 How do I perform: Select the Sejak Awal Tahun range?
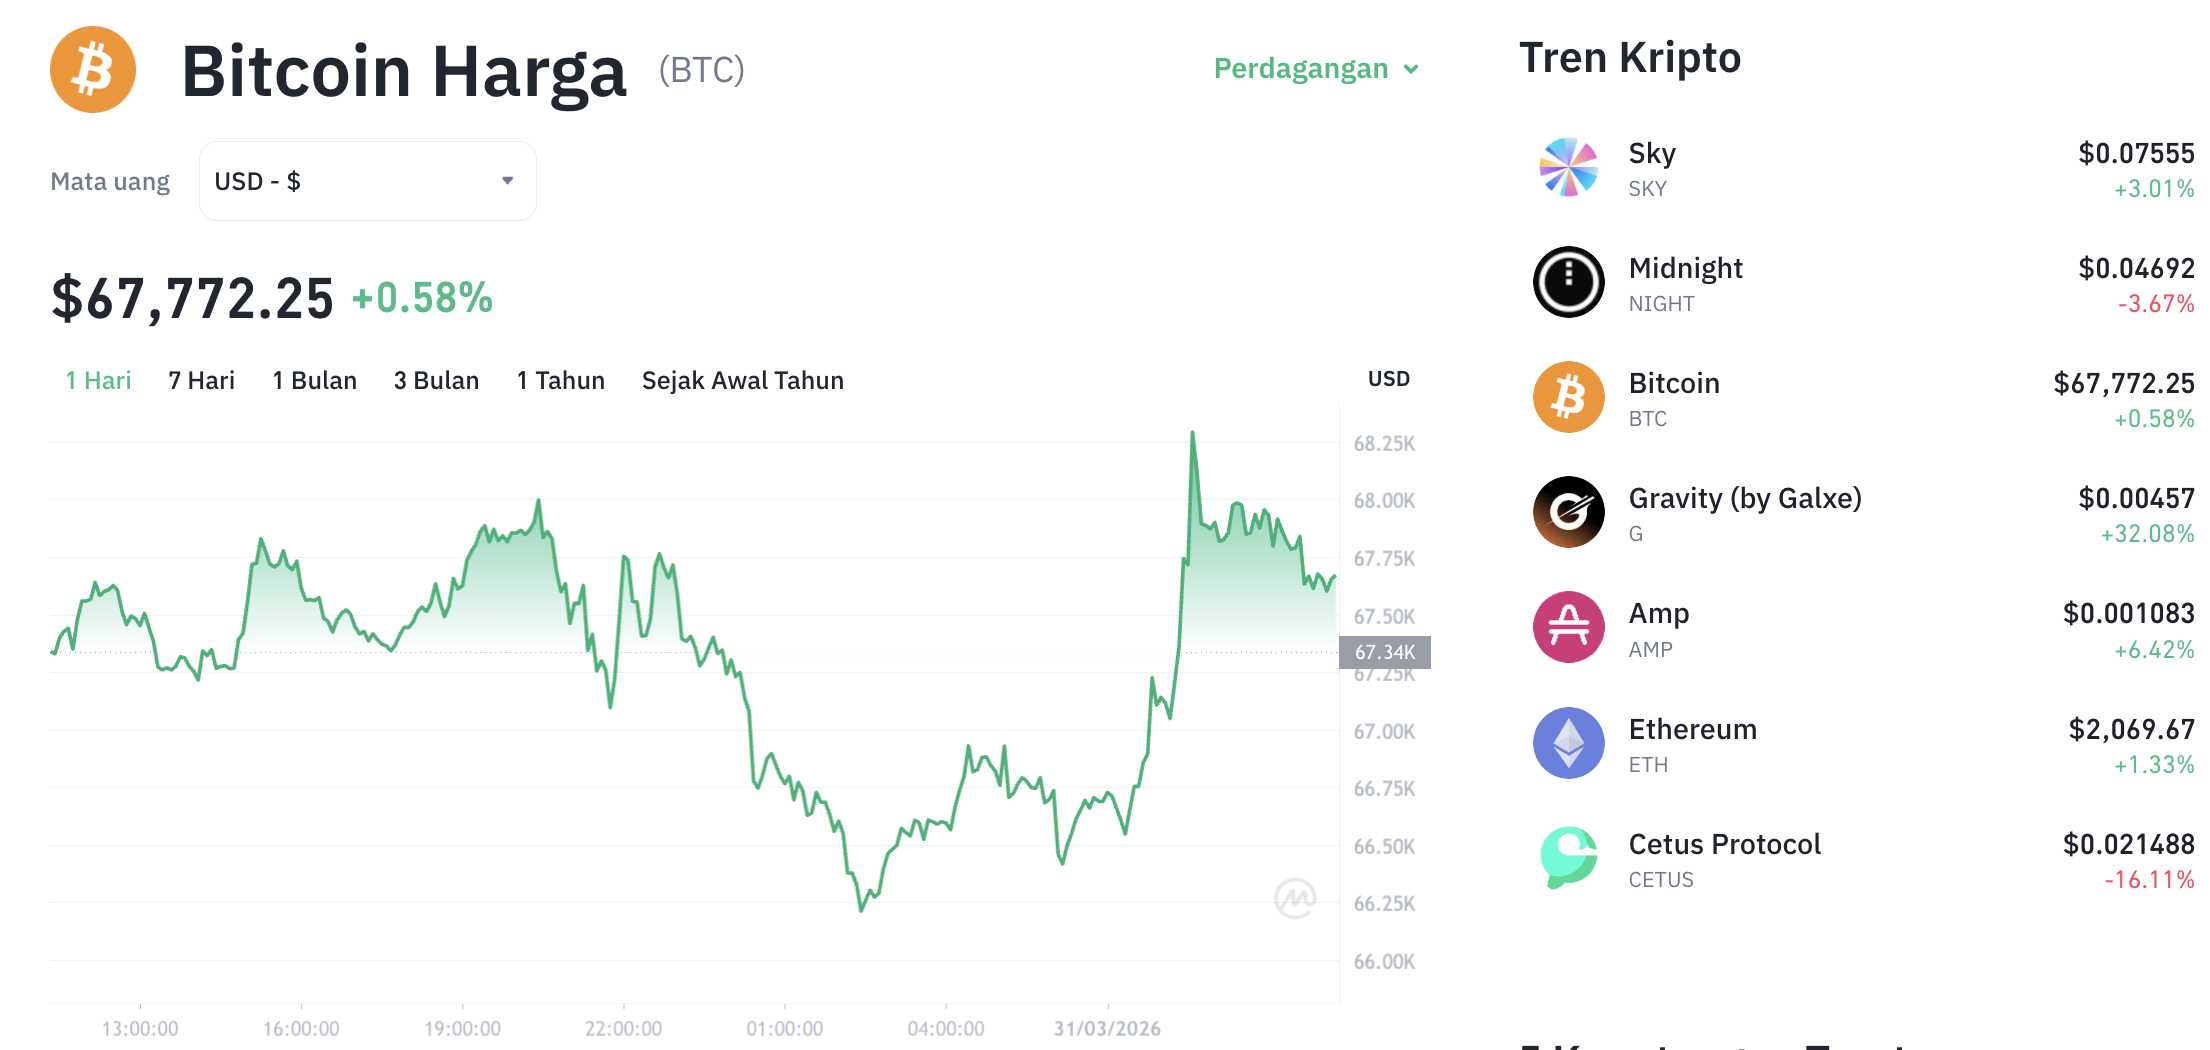(742, 380)
